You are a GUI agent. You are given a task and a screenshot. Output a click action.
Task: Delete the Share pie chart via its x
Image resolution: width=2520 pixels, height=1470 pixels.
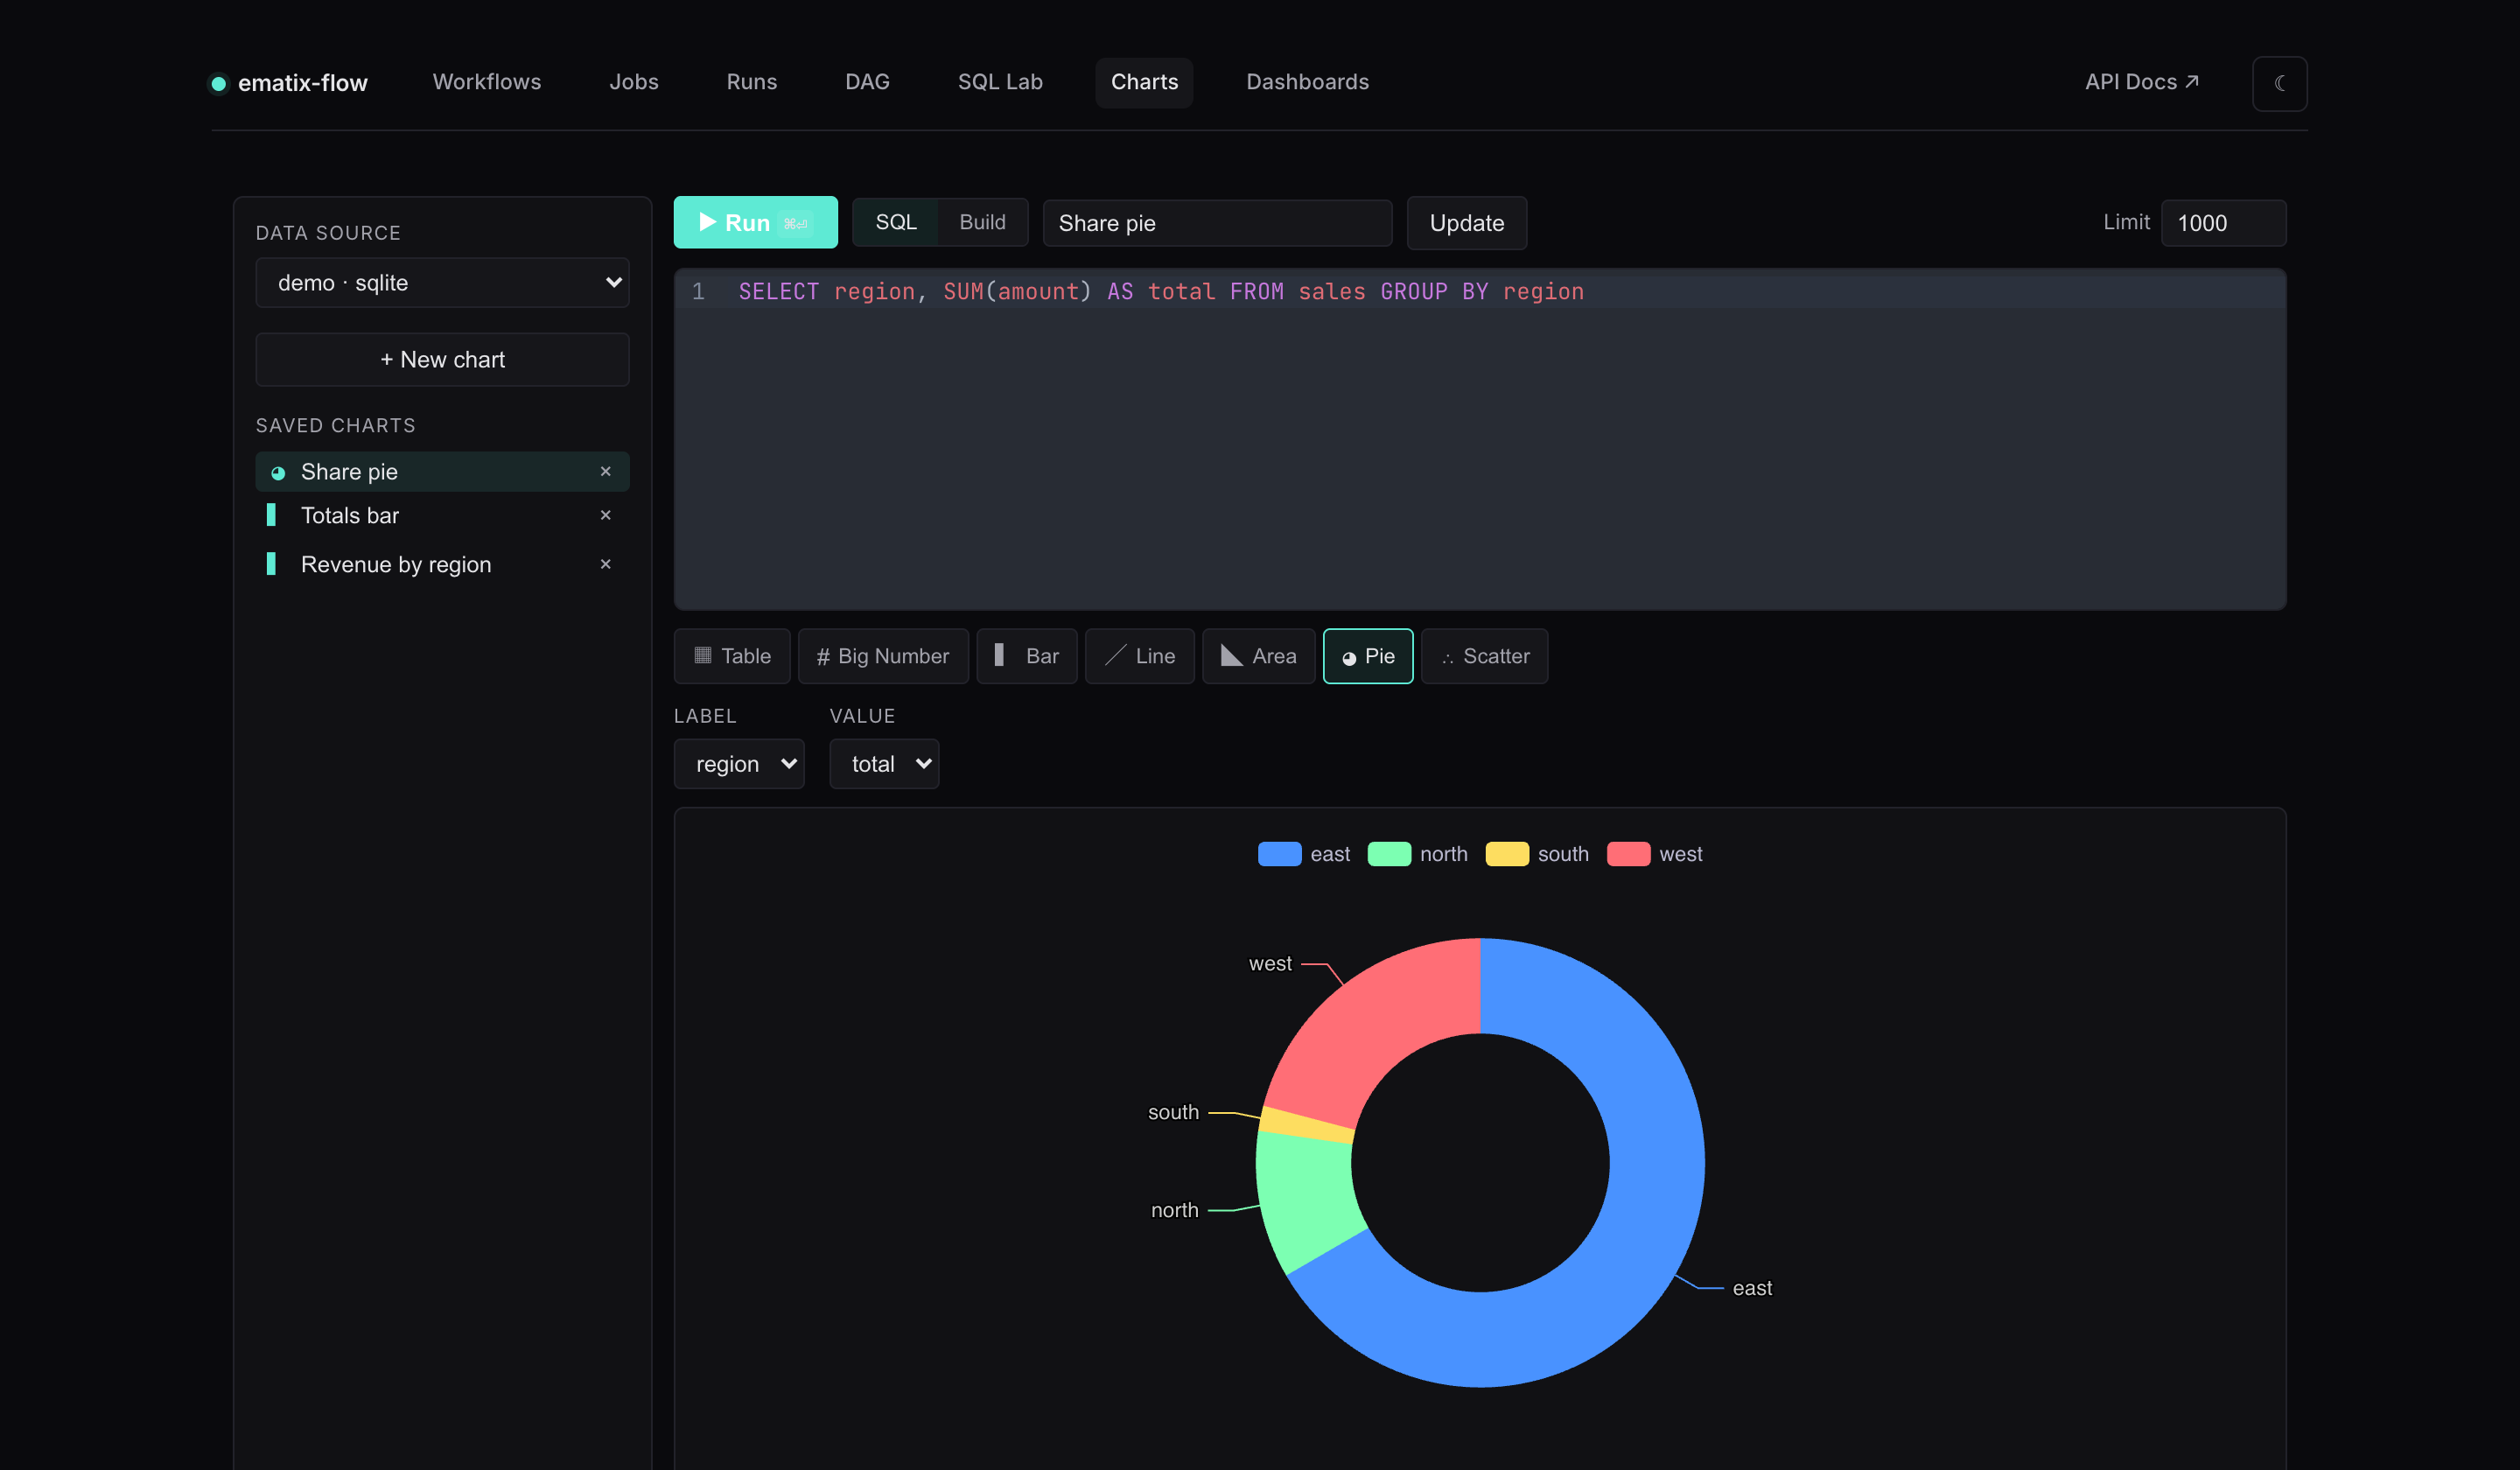coord(605,471)
